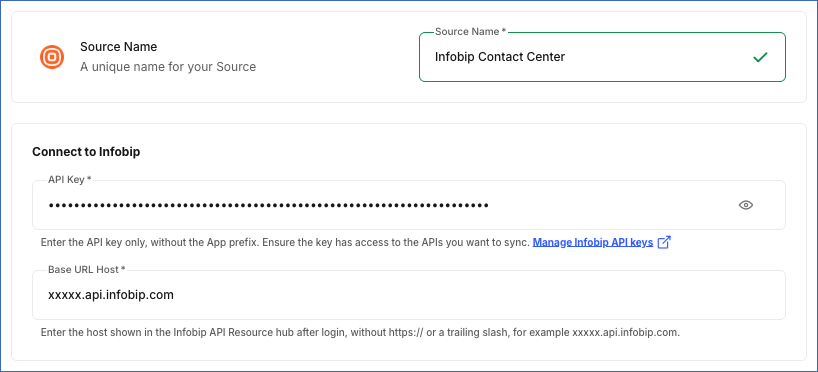Click the external link icon after Manage Infobip API keys
The height and width of the screenshot is (372, 818).
pyautogui.click(x=664, y=243)
